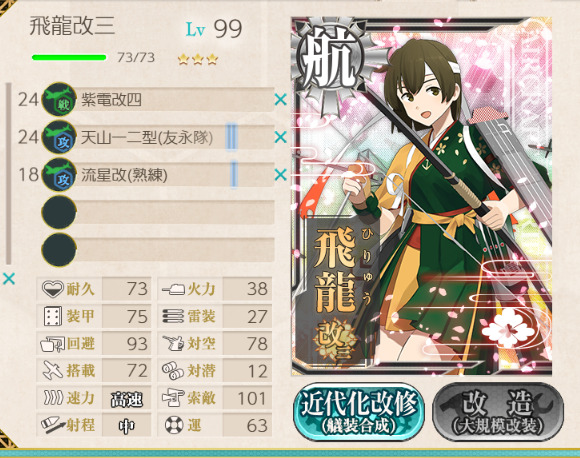Screen dimensions: 580x458
Task: Click the 火力 firepower gun icon
Action: tap(173, 289)
